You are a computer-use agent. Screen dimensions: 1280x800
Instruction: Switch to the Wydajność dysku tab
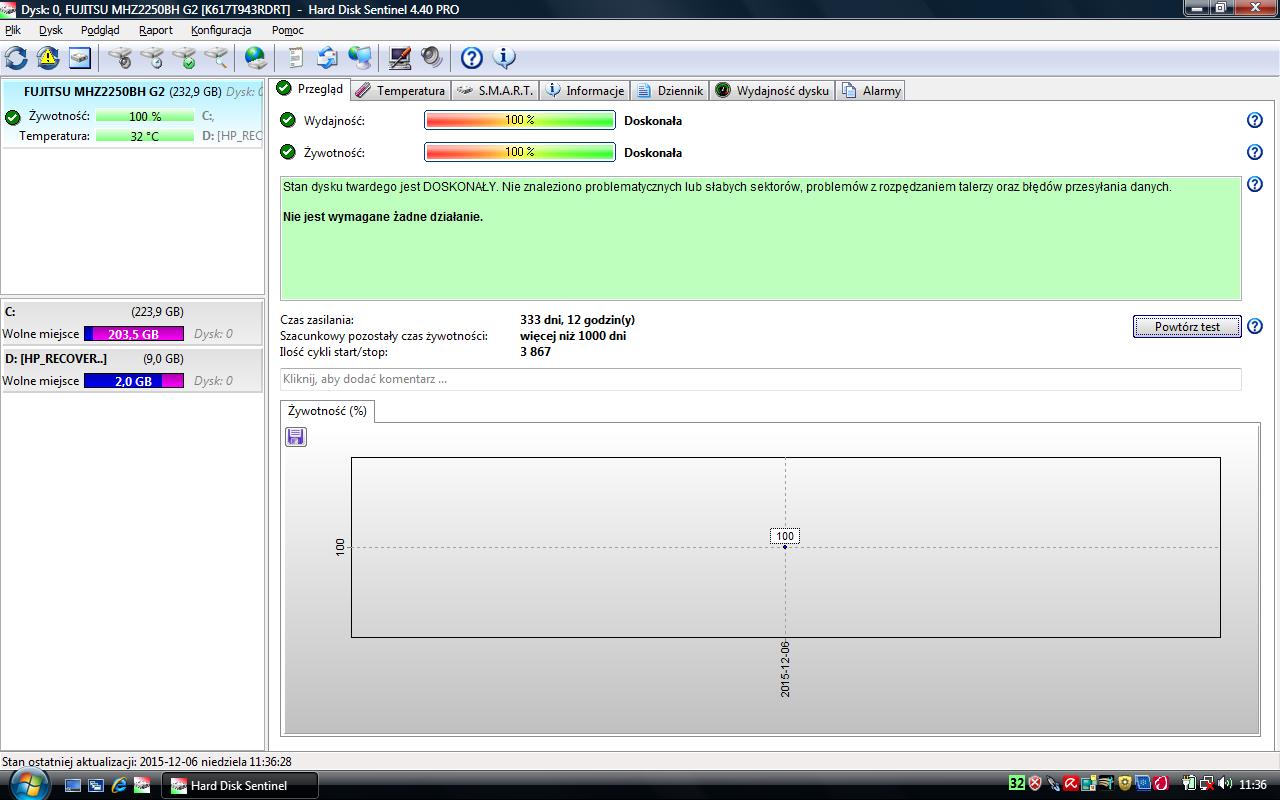point(772,90)
